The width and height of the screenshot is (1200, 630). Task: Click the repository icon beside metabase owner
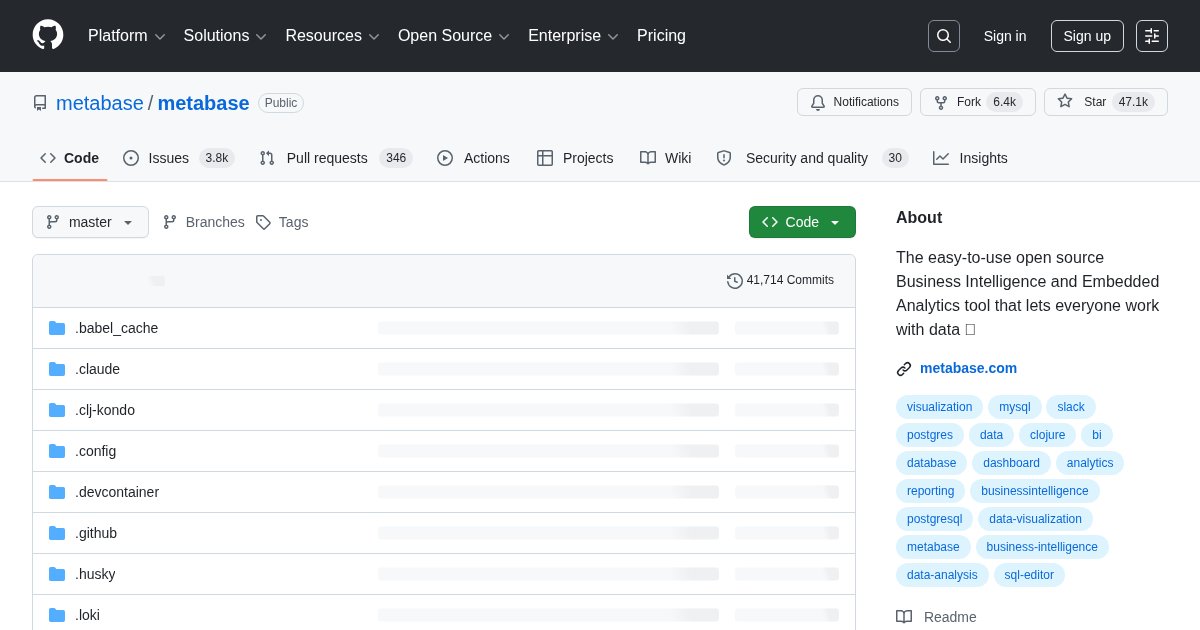click(40, 103)
